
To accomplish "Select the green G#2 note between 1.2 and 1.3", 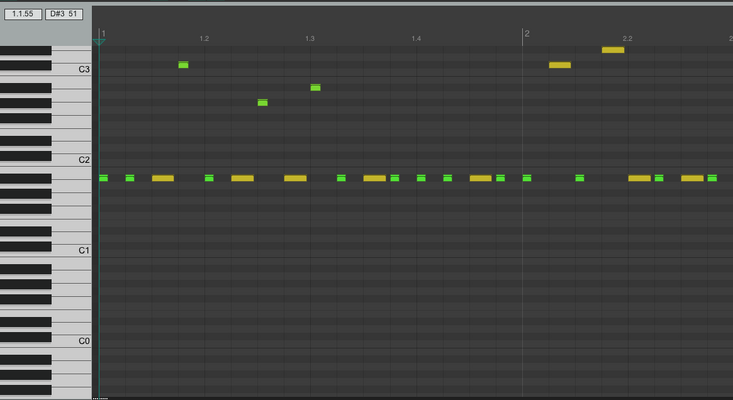I will 263,102.
